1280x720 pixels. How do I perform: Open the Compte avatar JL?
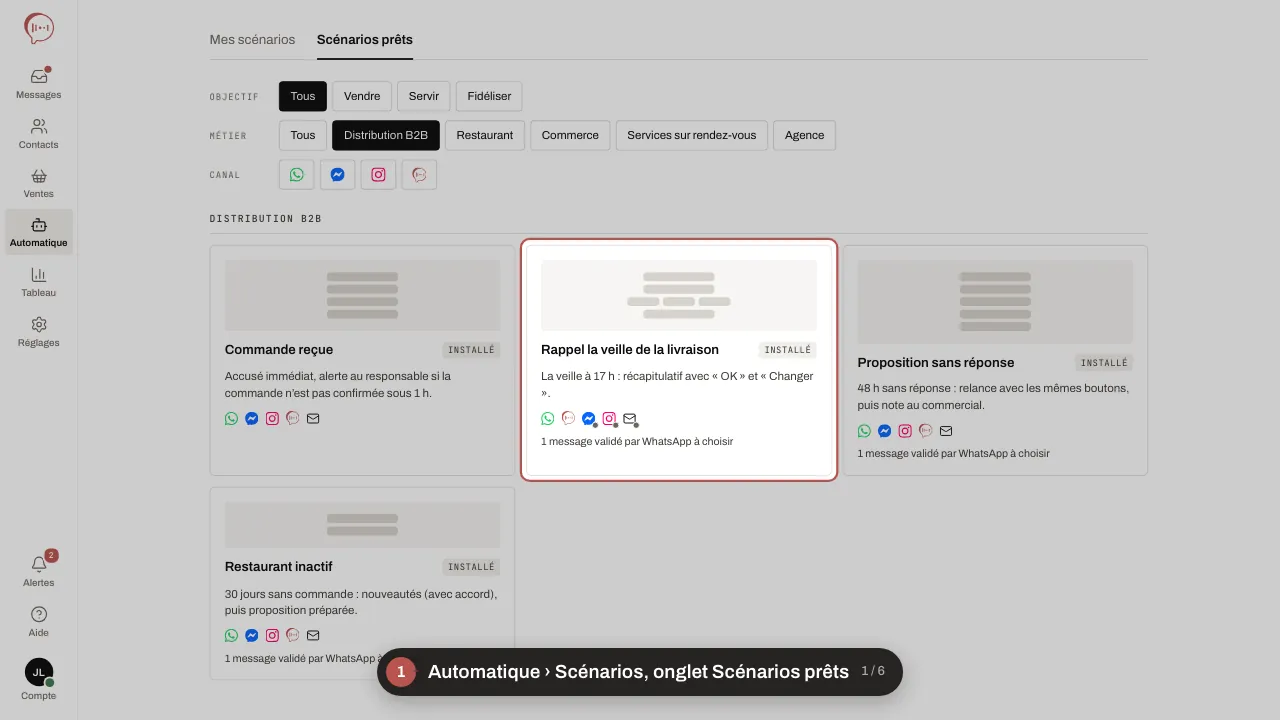coord(39,680)
